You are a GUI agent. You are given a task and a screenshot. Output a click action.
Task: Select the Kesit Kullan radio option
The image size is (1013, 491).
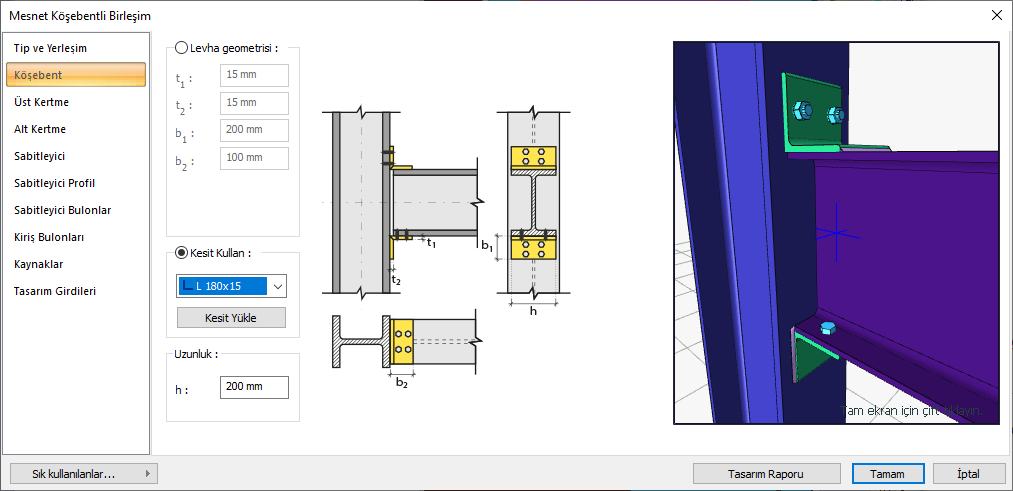point(181,253)
